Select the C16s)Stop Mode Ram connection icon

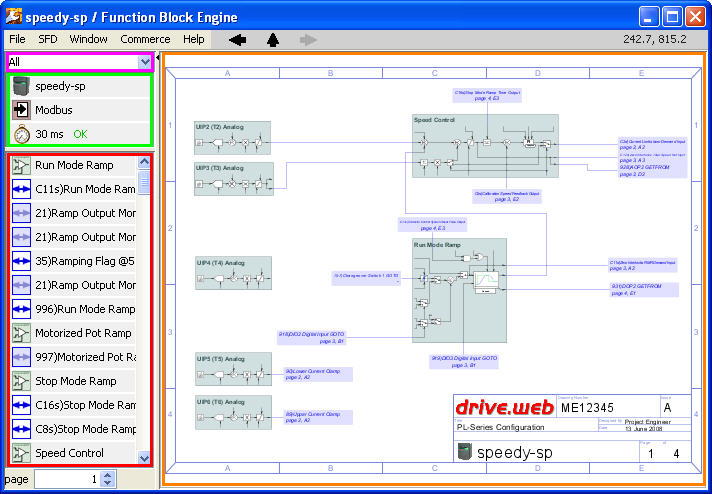[21, 405]
